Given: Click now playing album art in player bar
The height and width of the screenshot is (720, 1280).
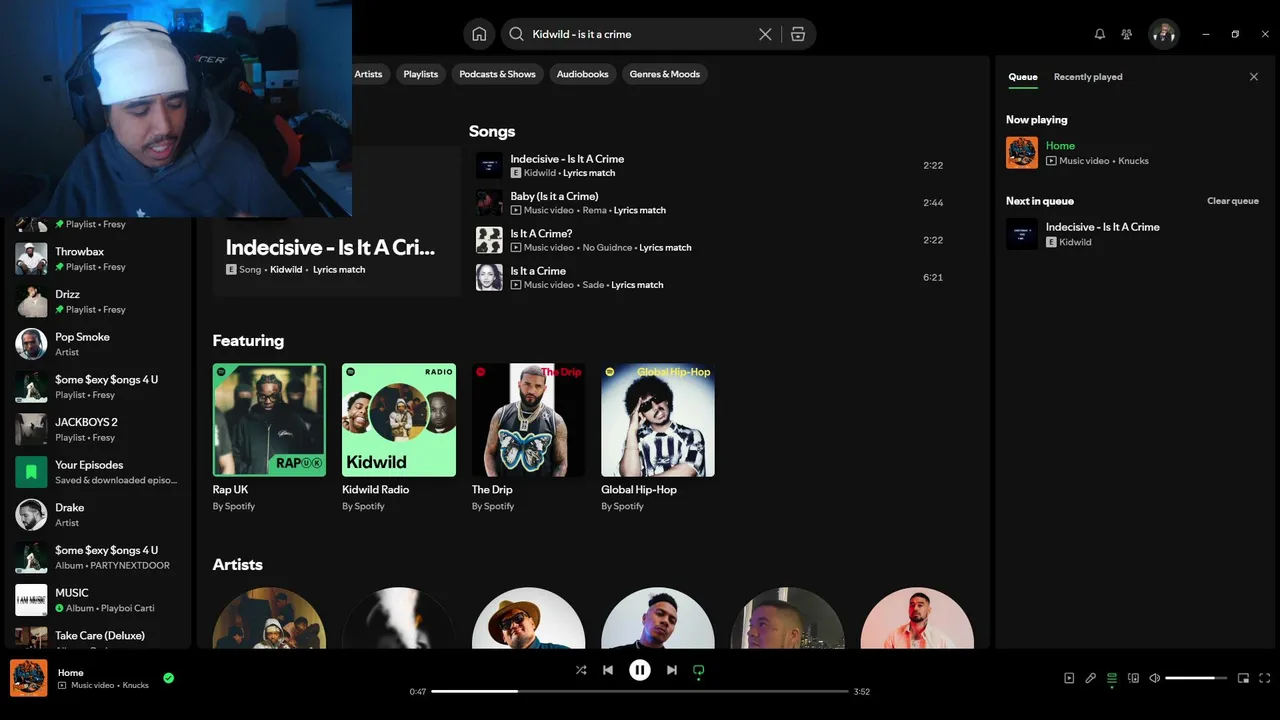Looking at the screenshot, I should 29,678.
